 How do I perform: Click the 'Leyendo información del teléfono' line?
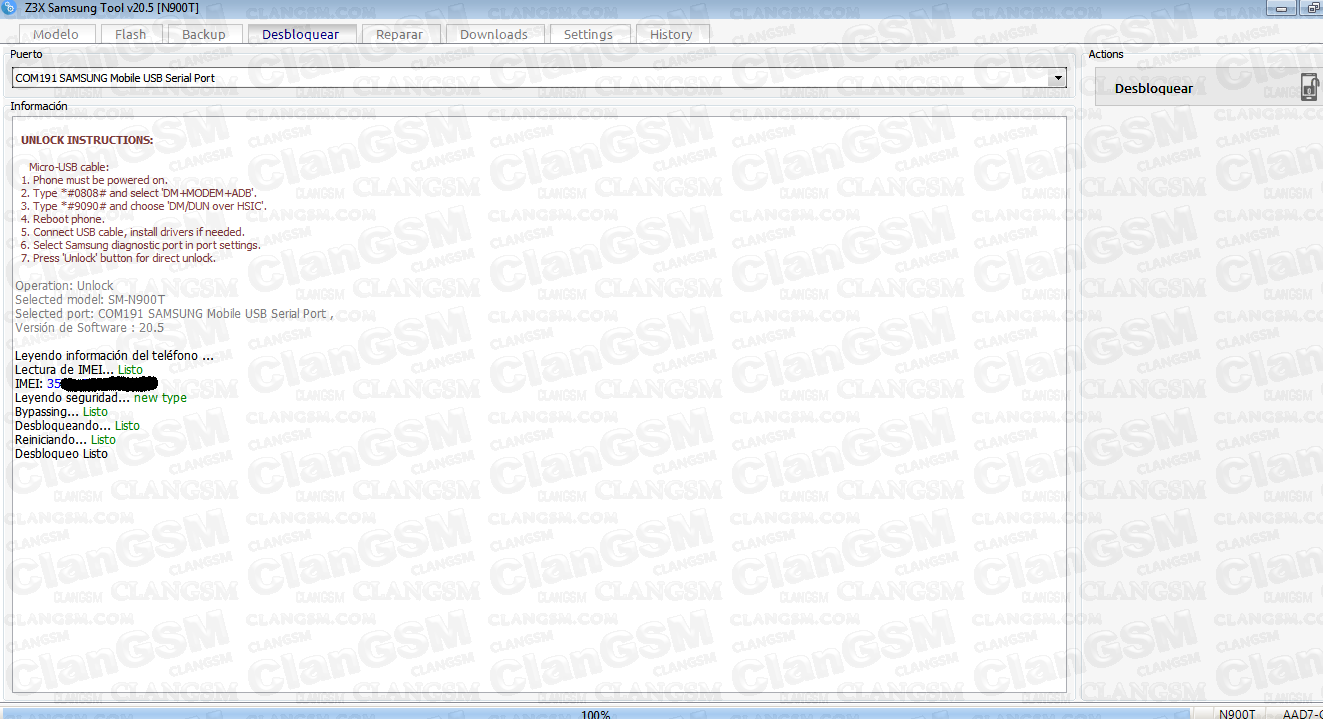[x=114, y=356]
